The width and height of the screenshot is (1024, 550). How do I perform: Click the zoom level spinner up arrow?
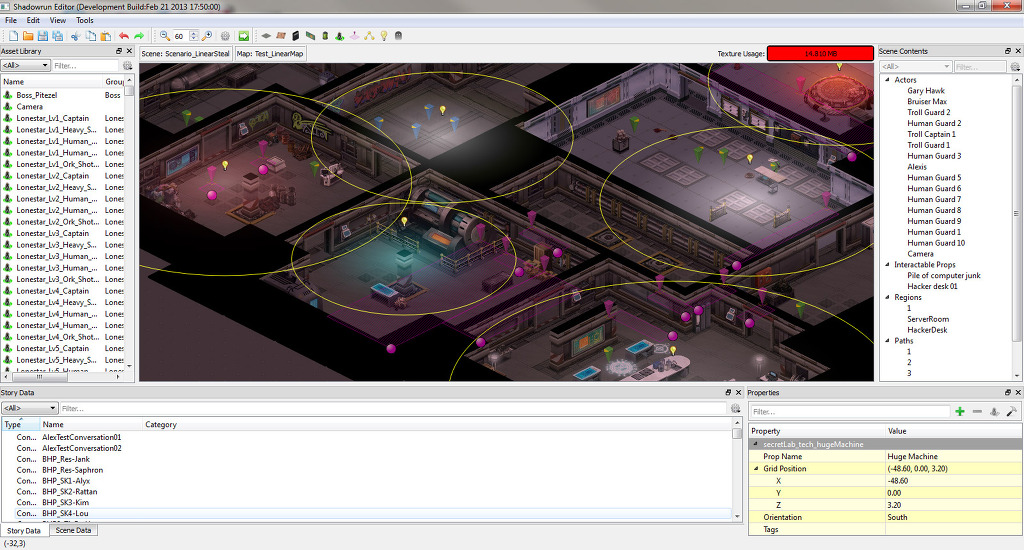tap(194, 33)
